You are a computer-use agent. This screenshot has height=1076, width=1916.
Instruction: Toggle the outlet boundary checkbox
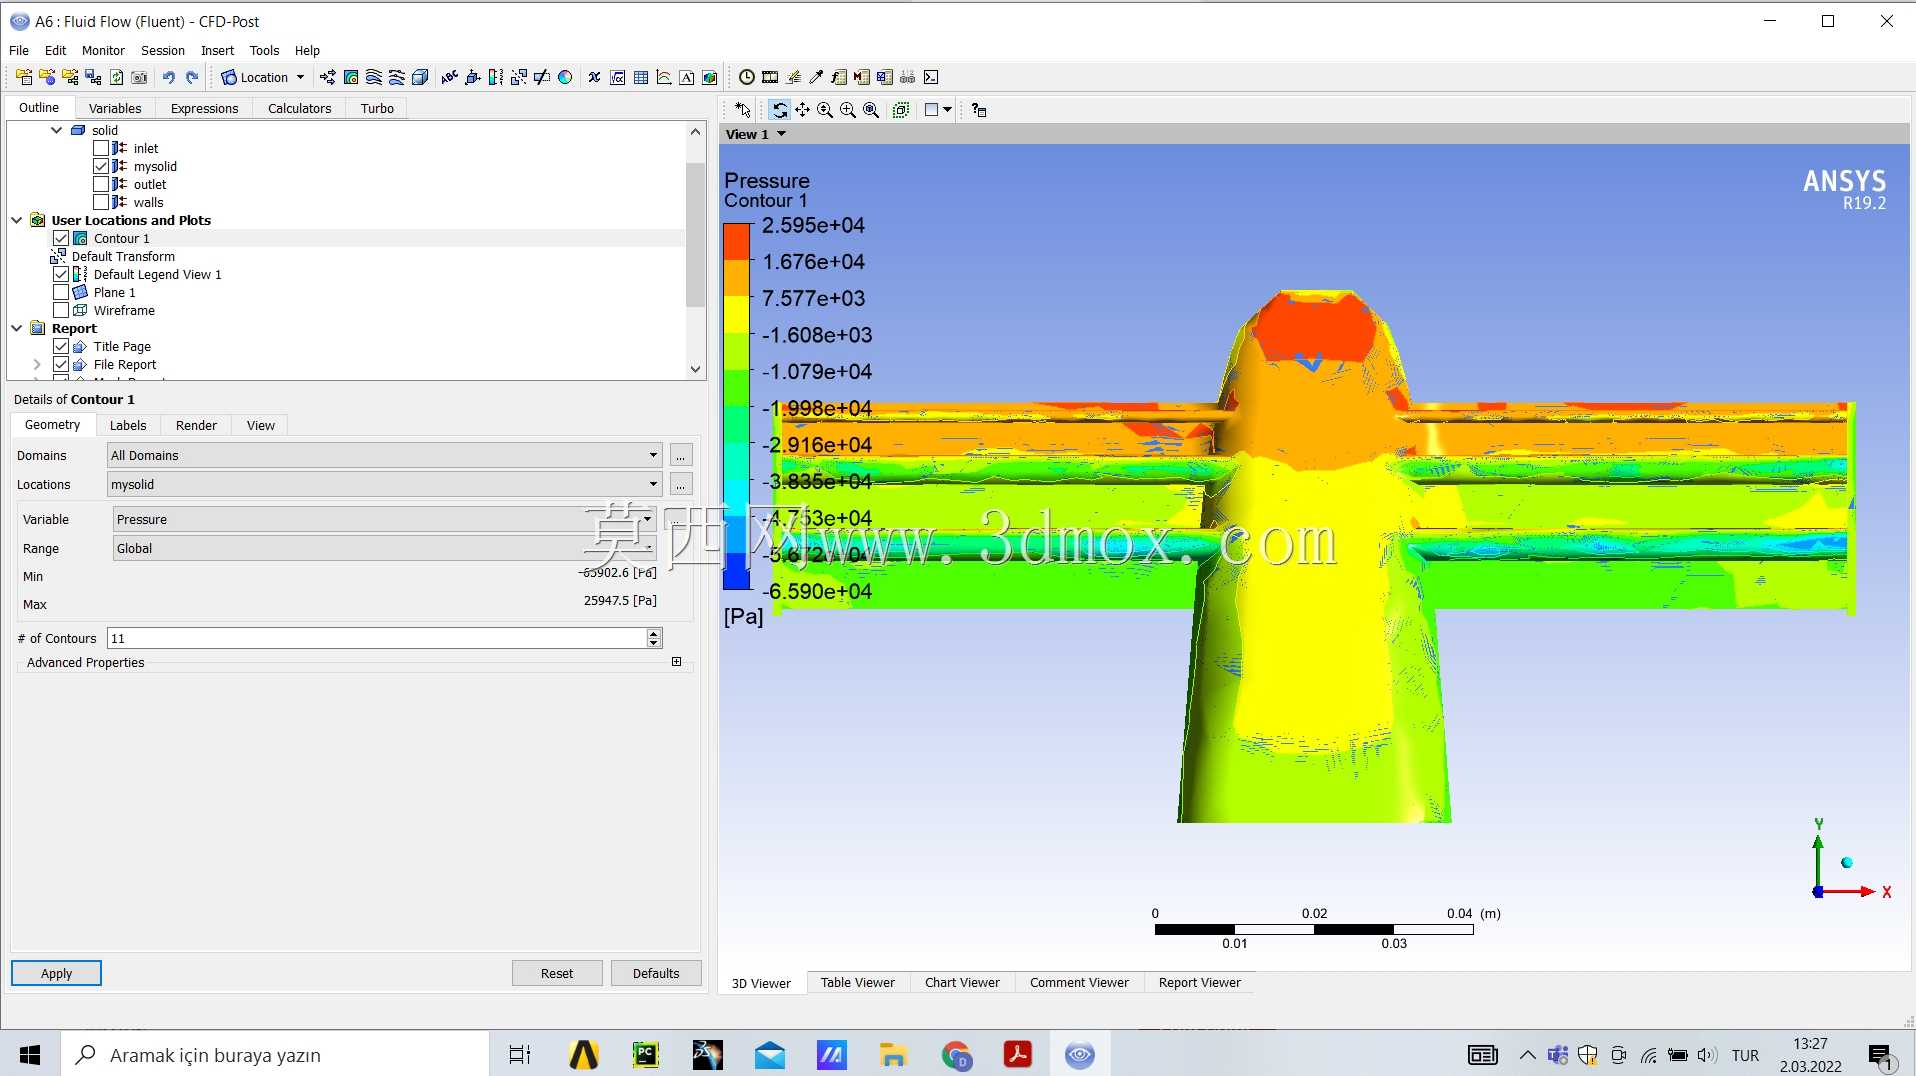click(101, 184)
